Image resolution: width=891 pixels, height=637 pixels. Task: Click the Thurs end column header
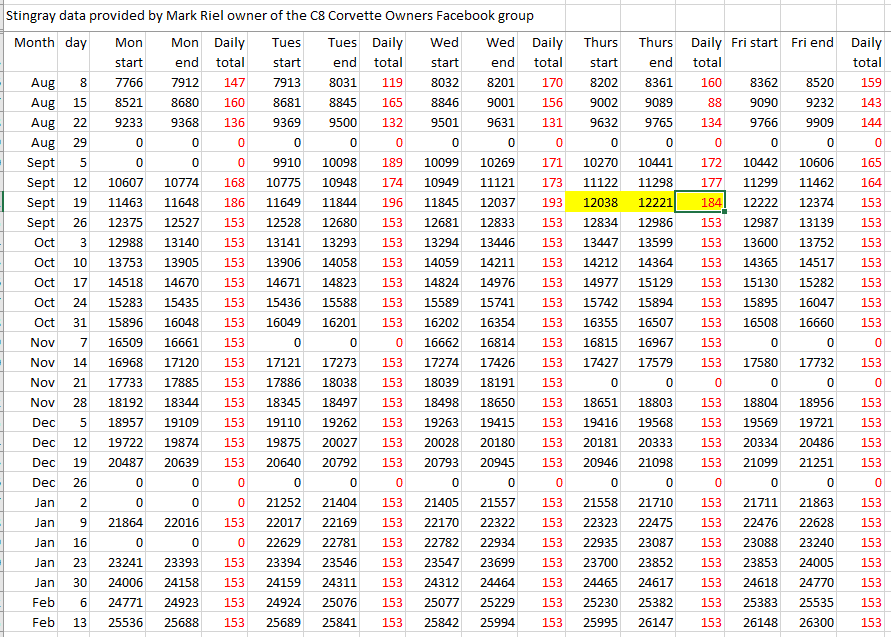coord(656,52)
